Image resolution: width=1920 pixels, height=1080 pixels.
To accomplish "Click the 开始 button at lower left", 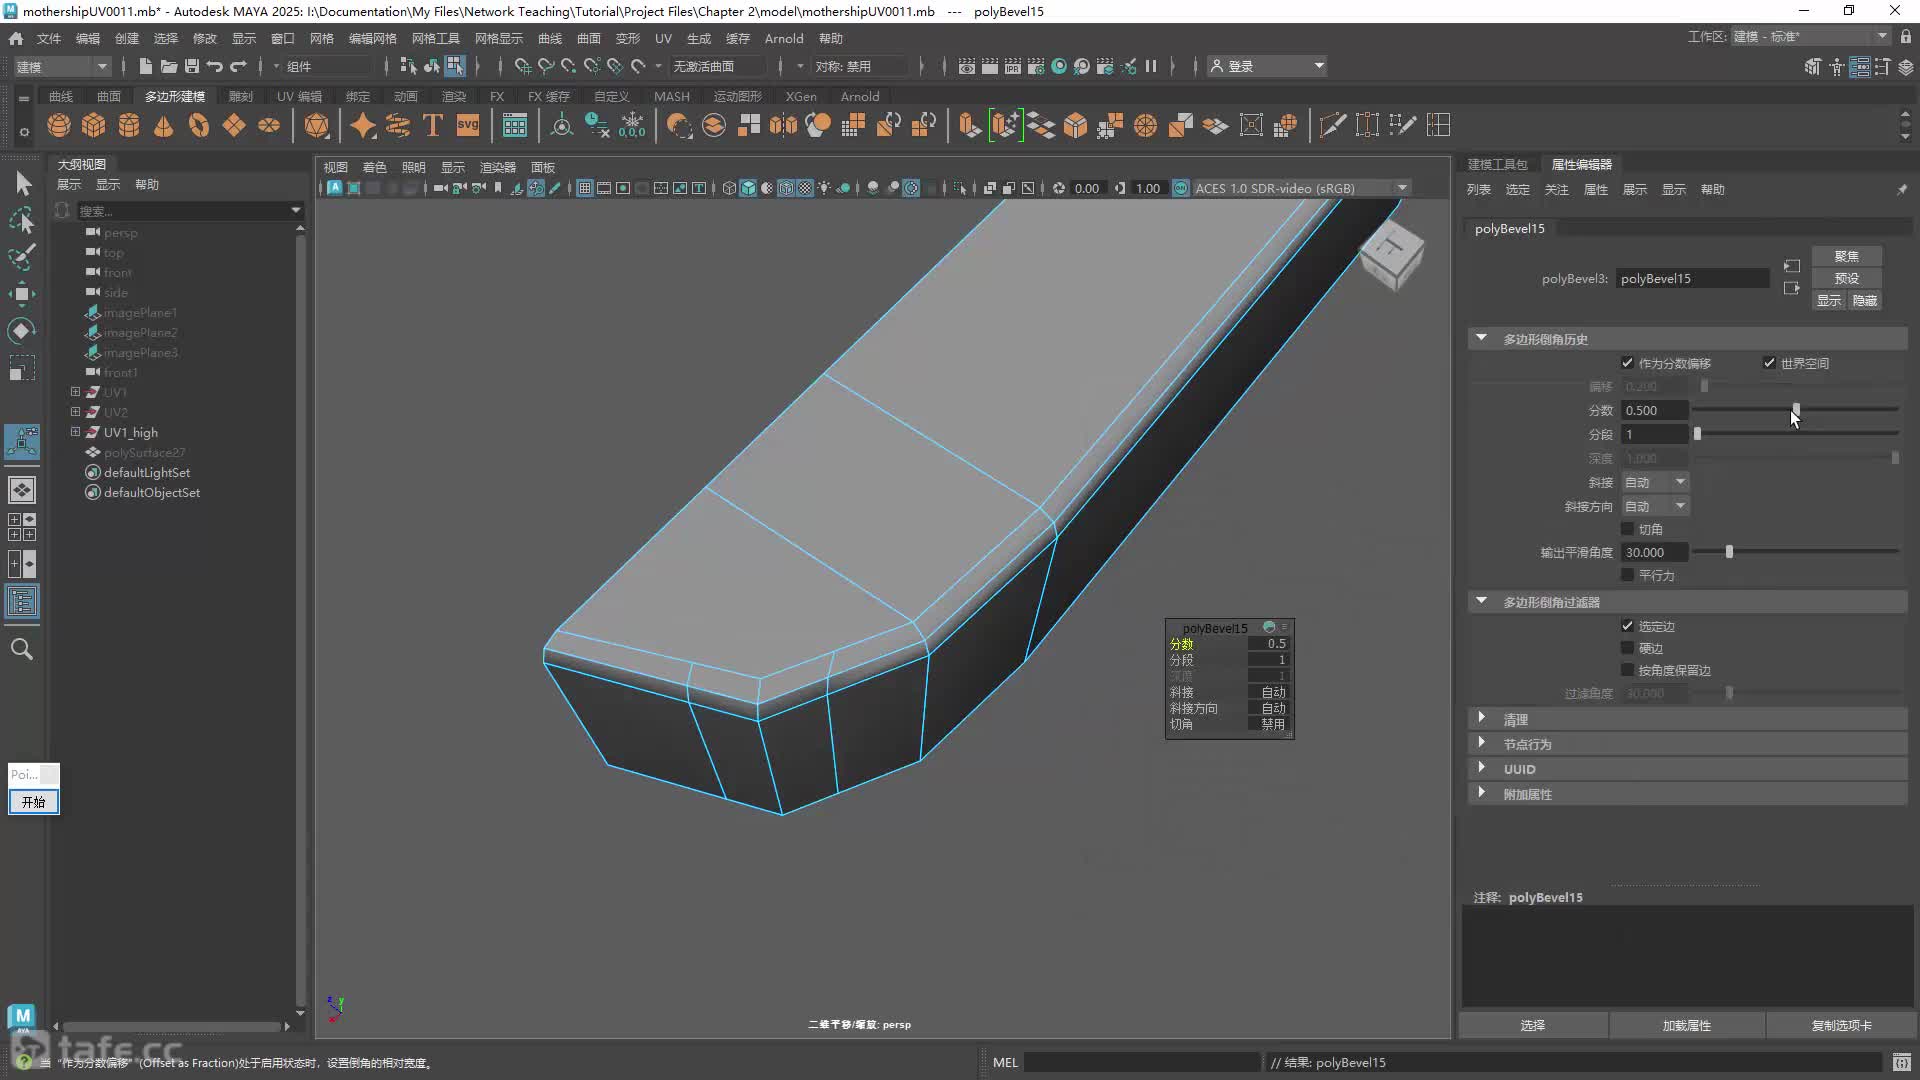I will pyautogui.click(x=34, y=802).
